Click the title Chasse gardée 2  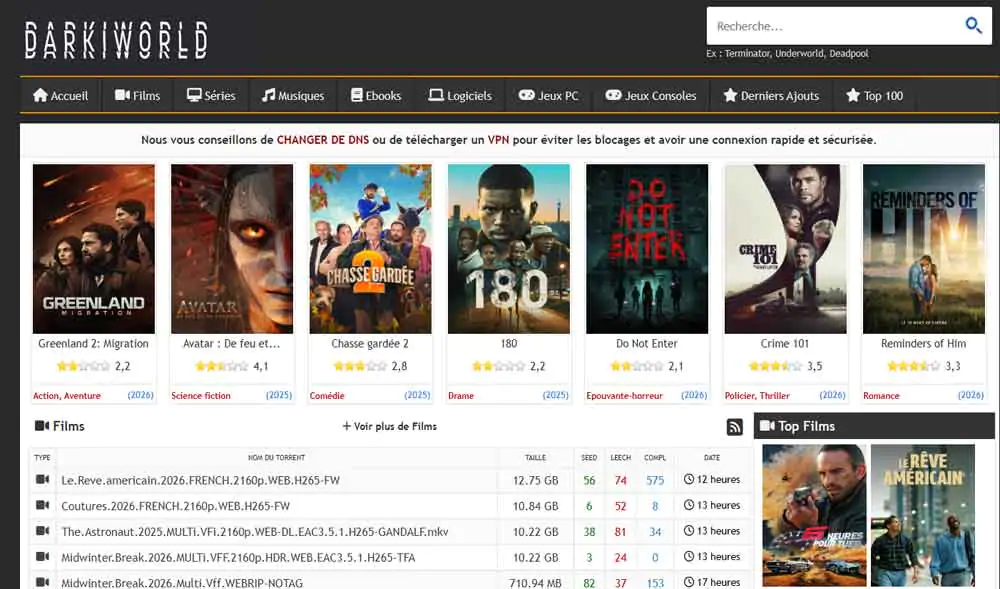[370, 344]
